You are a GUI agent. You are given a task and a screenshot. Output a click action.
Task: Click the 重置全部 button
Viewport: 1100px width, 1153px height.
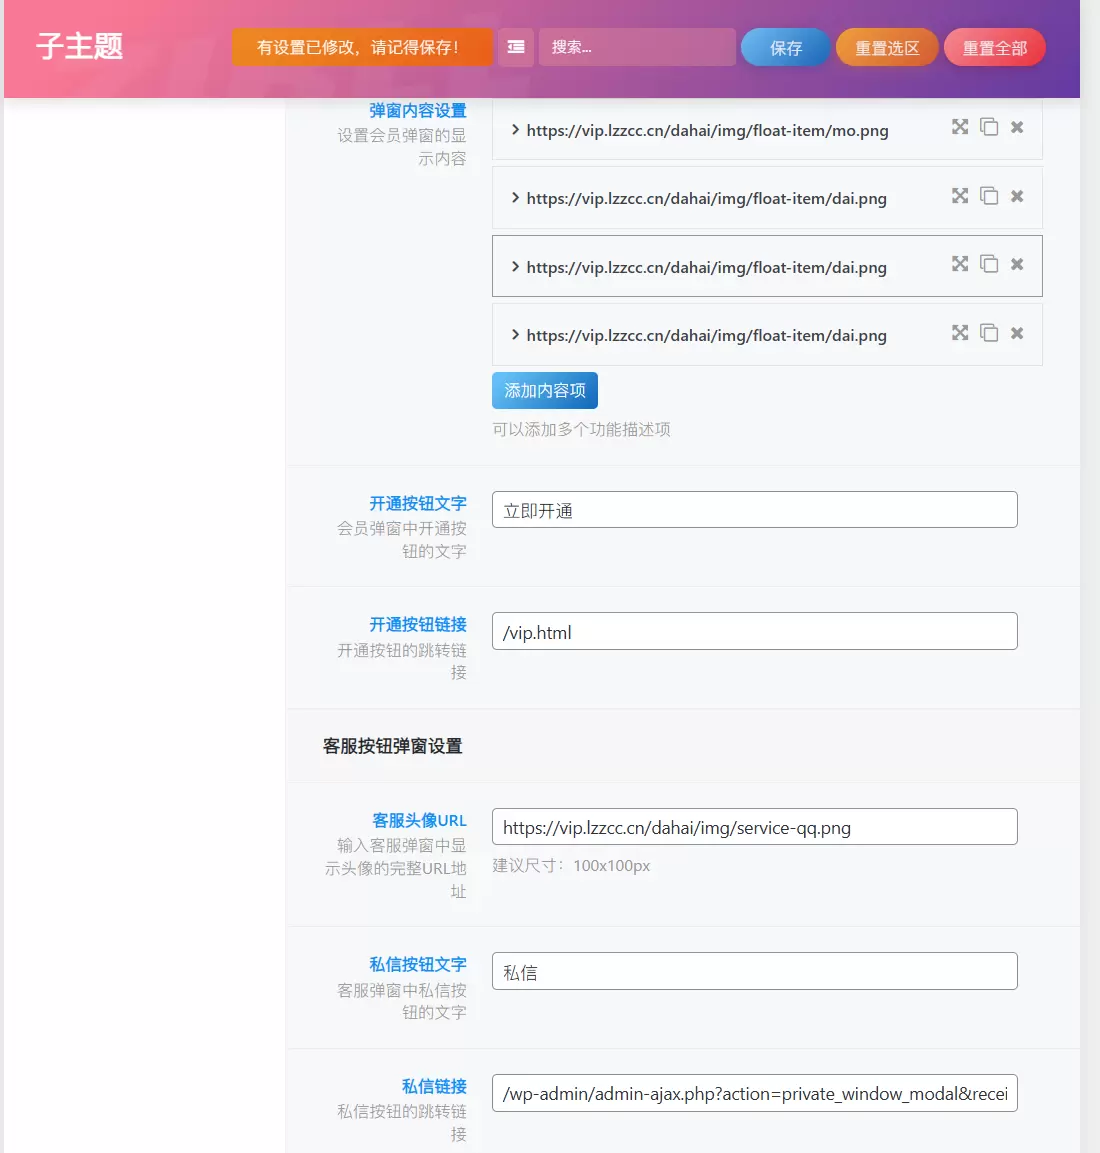pyautogui.click(x=994, y=48)
